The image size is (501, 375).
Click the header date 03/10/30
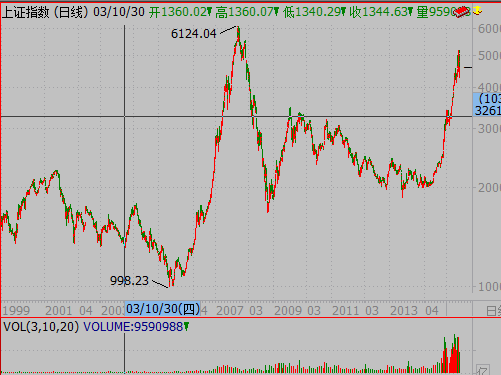point(119,12)
